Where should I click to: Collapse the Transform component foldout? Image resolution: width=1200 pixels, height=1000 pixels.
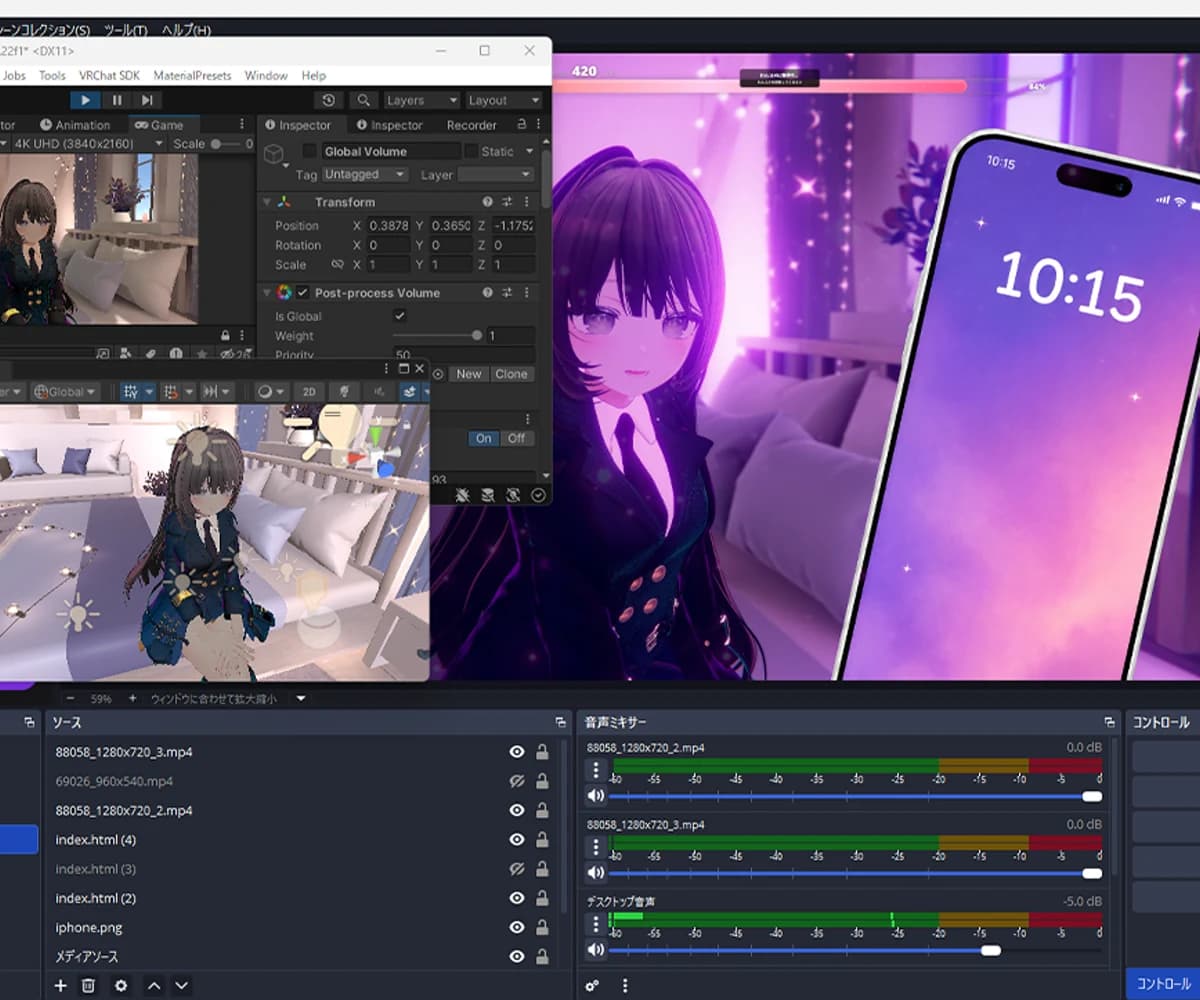coord(267,202)
